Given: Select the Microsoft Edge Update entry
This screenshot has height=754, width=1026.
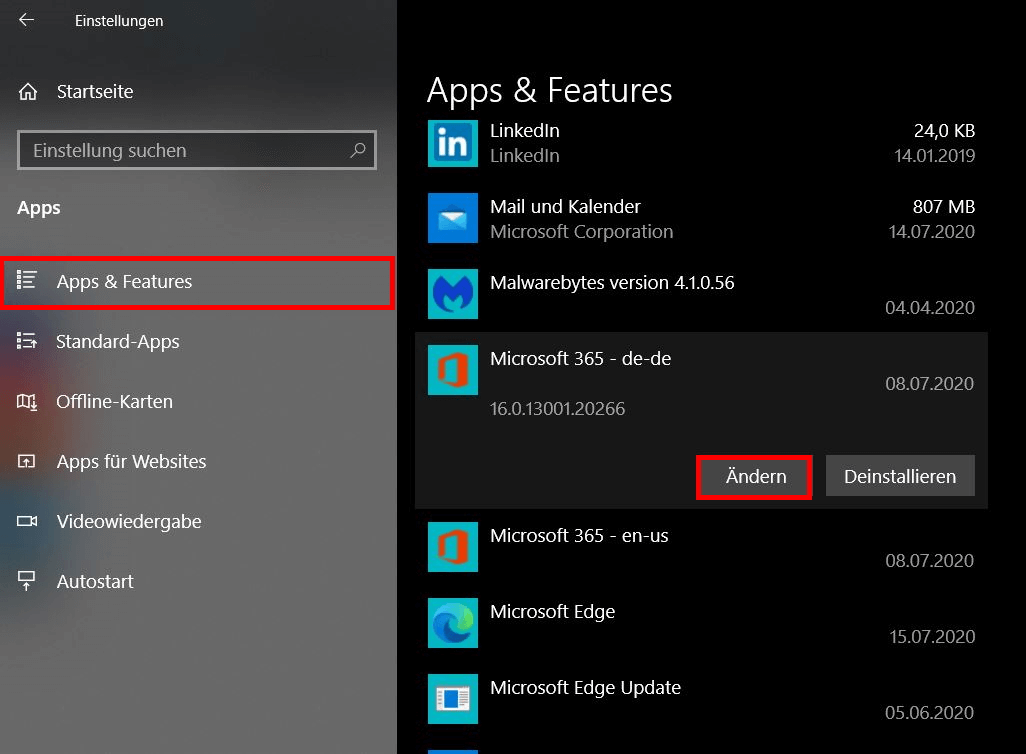Looking at the screenshot, I should 701,700.
